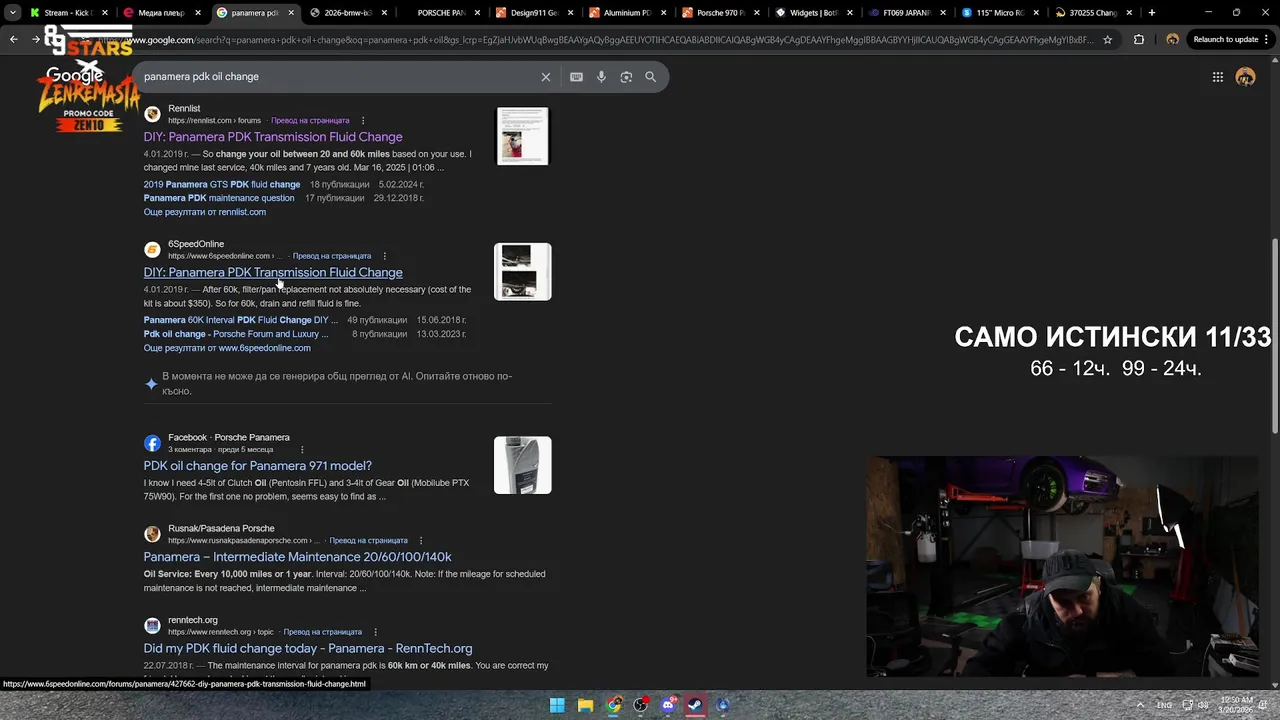Open 6SpeedOnline DIY: Panamera PDK Transmission Fluid Change
Image resolution: width=1280 pixels, height=720 pixels.
pos(273,272)
